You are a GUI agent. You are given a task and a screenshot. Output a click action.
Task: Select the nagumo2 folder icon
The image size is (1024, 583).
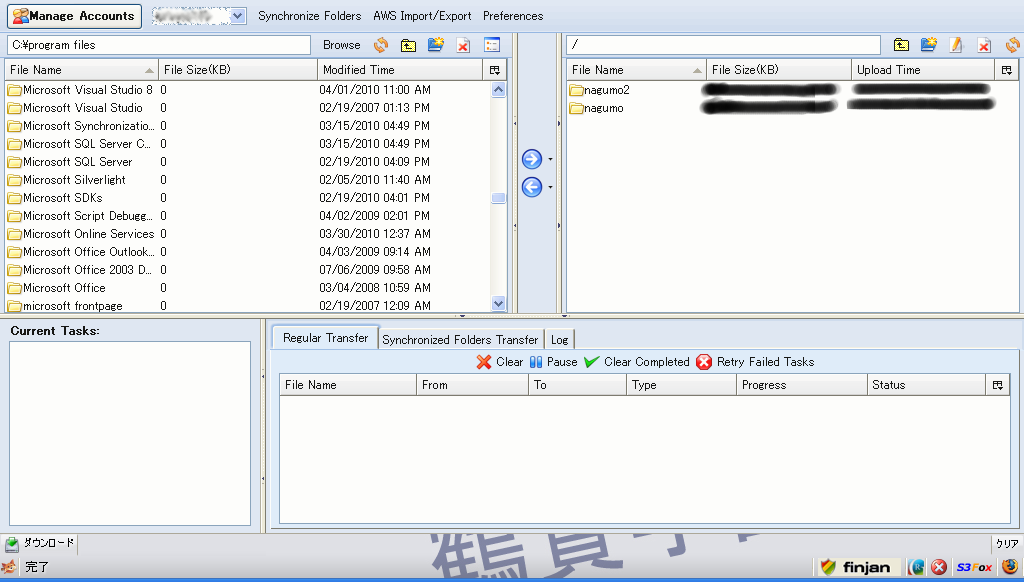[x=575, y=90]
